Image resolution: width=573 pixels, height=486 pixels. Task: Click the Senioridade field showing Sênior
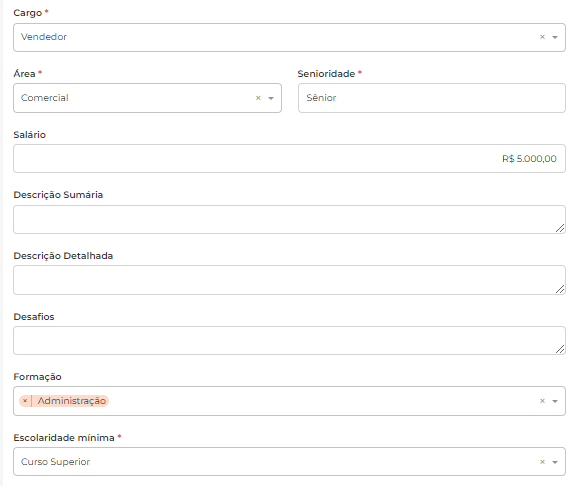(x=432, y=98)
